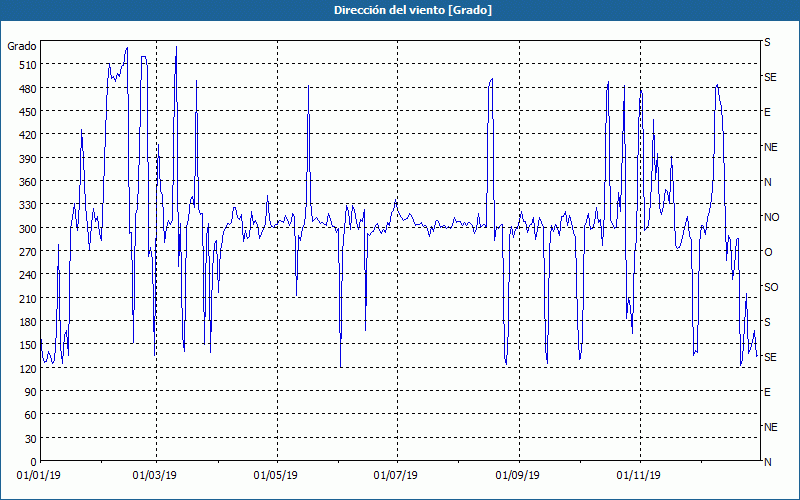Screen dimensions: 800x500
Task: Select the 240 y-axis value
Action: [x=29, y=275]
